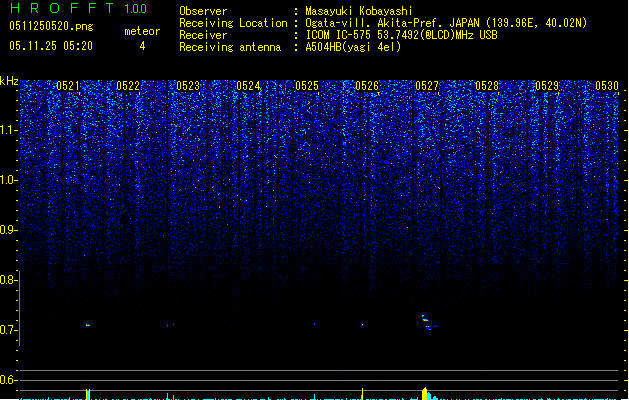629x400 pixels.
Task: Click the 'Receiver' field label
Action: click(x=203, y=35)
